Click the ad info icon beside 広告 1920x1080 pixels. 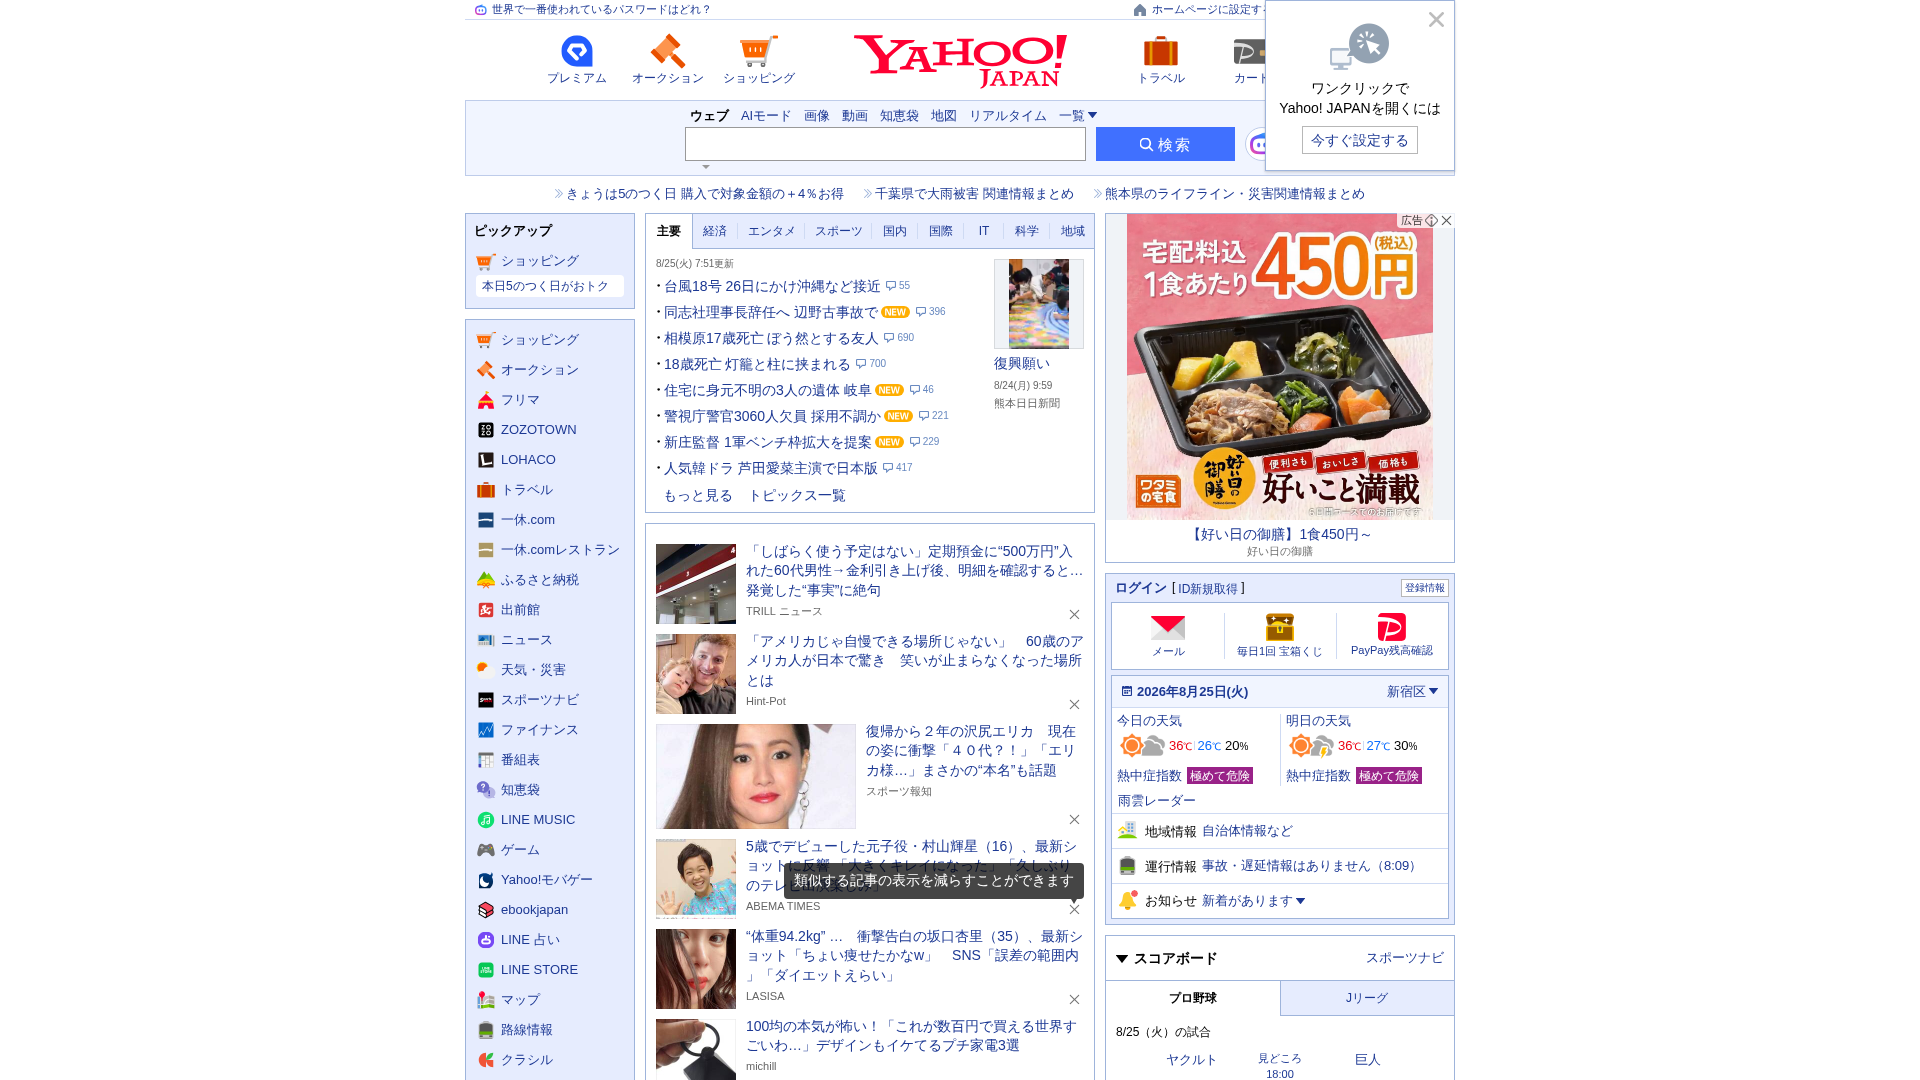[1431, 220]
